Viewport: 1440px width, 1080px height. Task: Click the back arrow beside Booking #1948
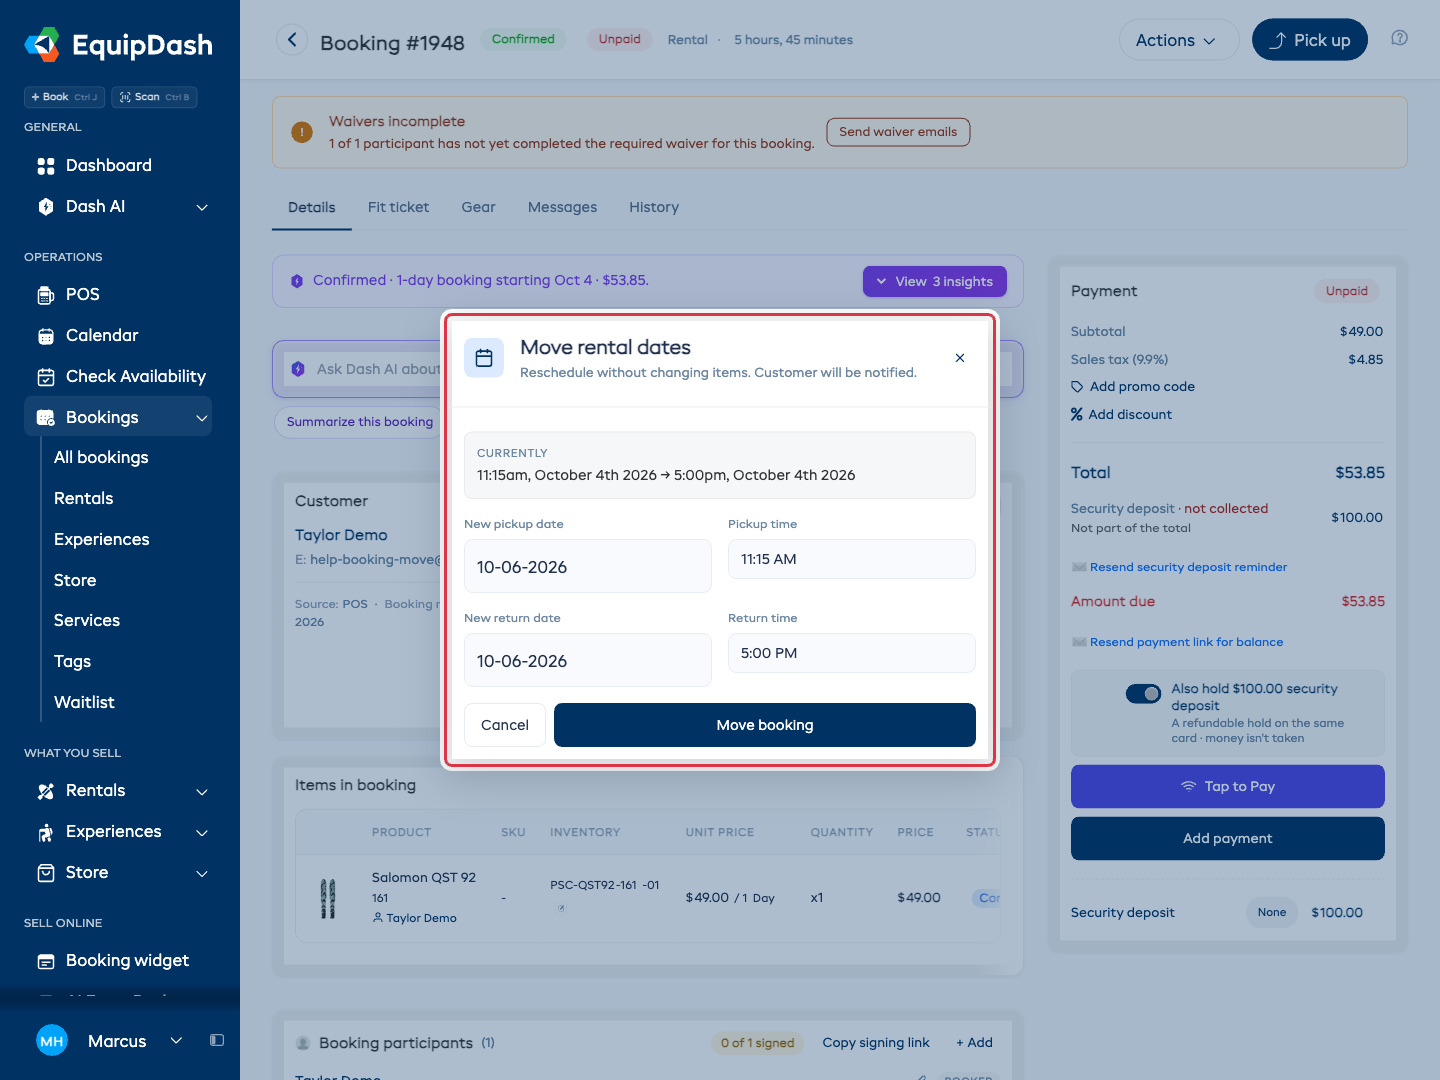(292, 40)
